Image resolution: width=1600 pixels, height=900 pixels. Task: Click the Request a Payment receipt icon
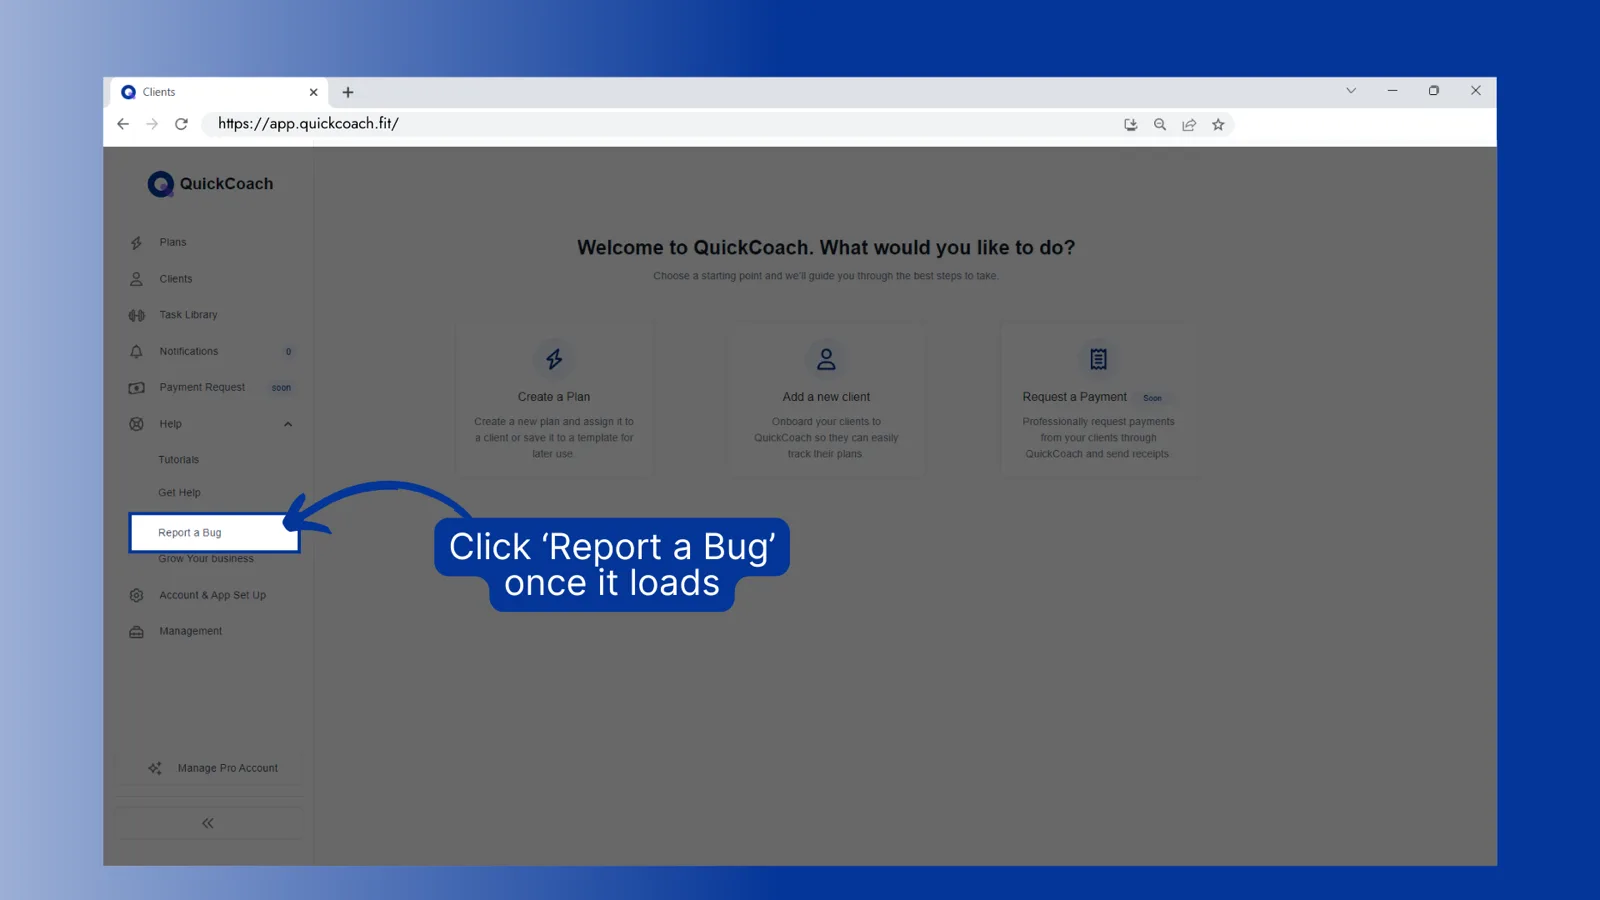click(1098, 359)
